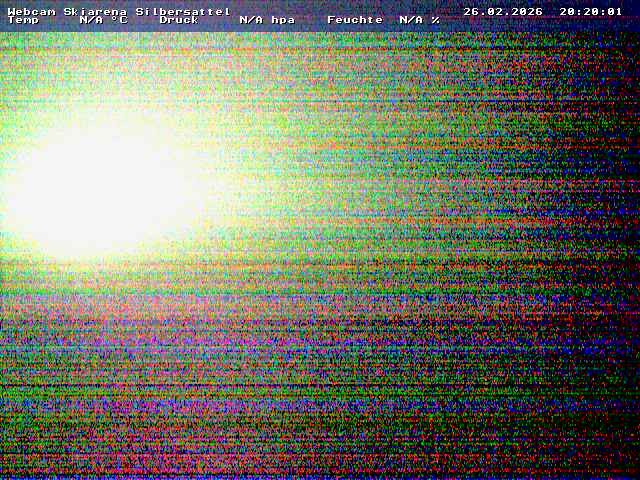Screen dimensions: 640x480
Task: Click the "Temp" label
Action: tap(23, 20)
